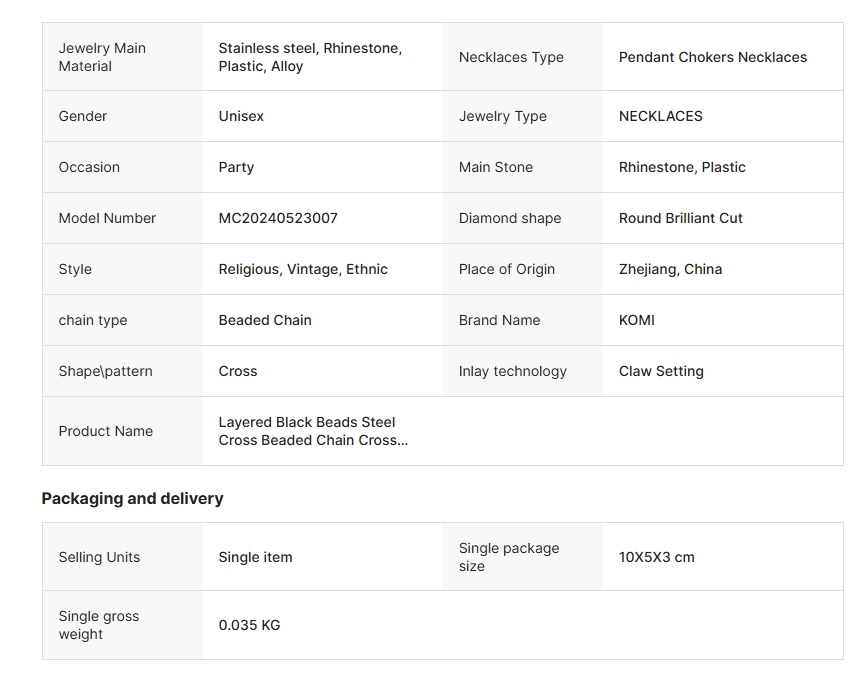Viewport: 858px width, 675px height.
Task: Select the Claw Setting value
Action: click(x=661, y=371)
